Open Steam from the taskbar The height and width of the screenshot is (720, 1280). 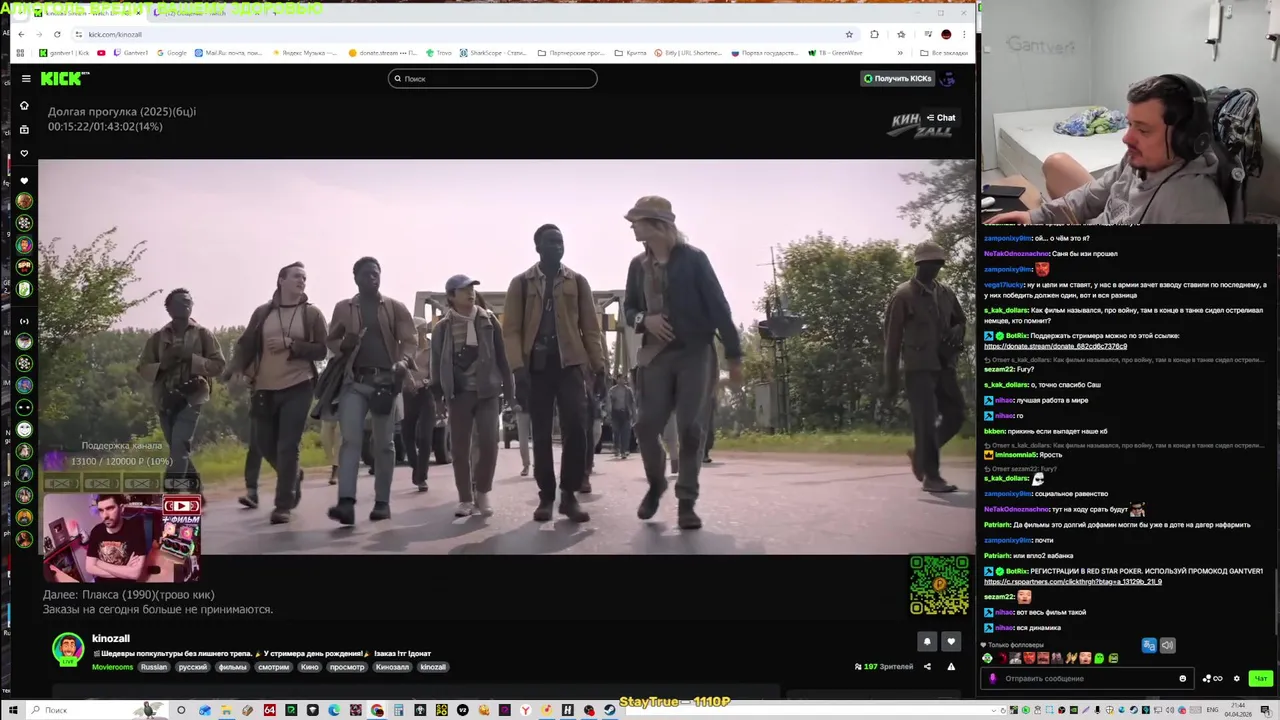coord(610,710)
